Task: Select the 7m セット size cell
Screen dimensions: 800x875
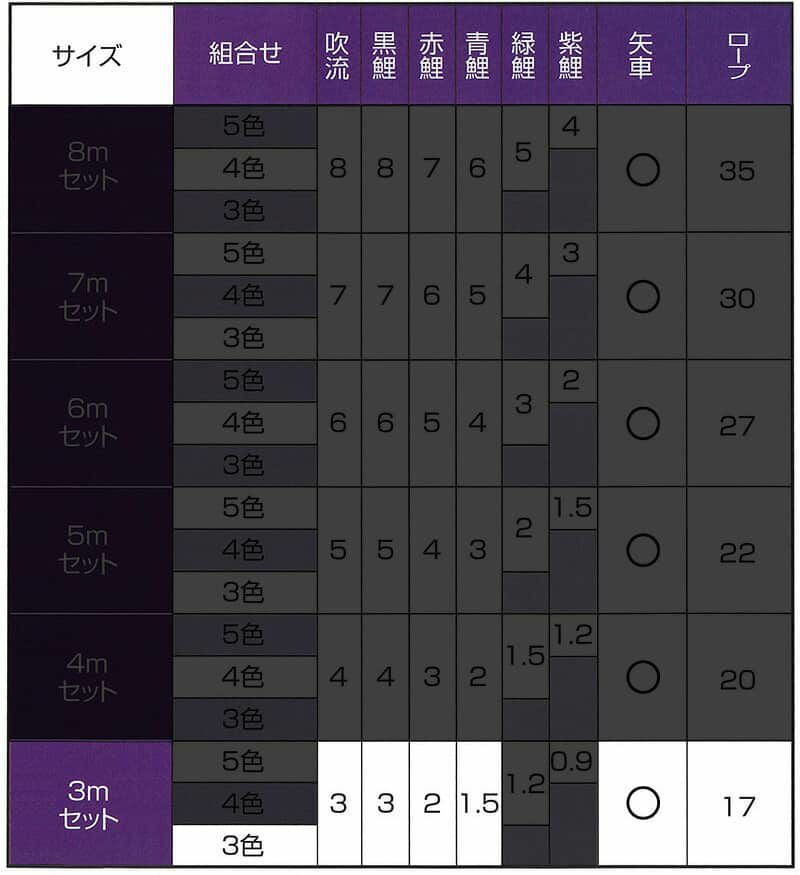Action: [89, 297]
